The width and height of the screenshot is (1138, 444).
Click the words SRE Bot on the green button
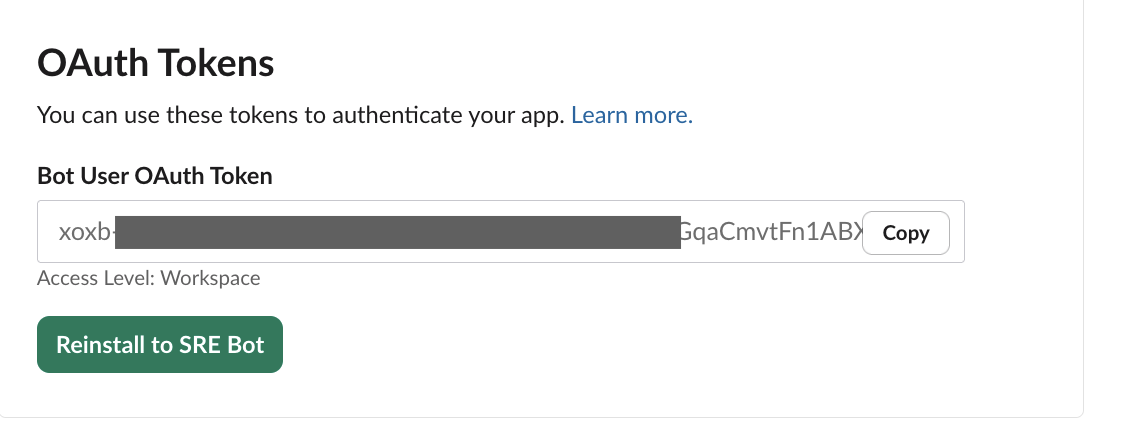[222, 345]
